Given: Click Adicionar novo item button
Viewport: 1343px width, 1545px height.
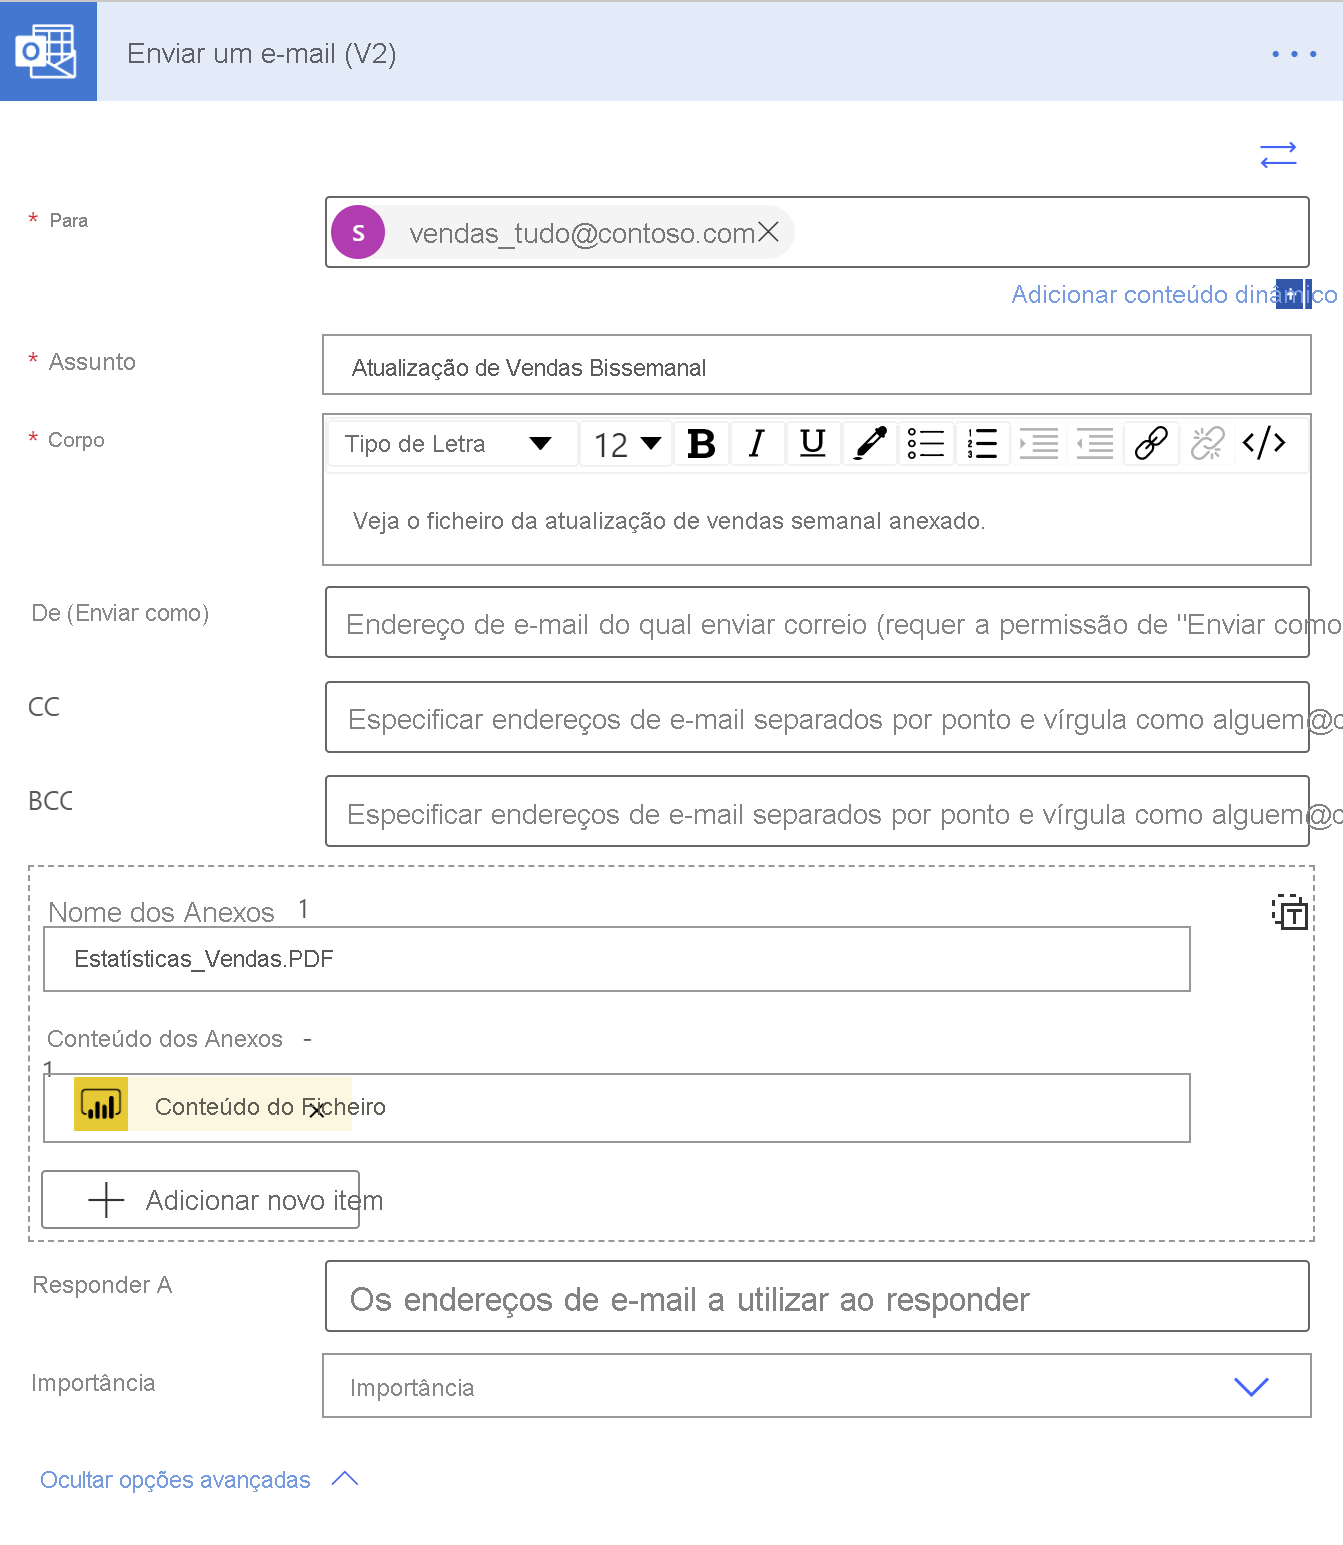Looking at the screenshot, I should pos(200,1199).
